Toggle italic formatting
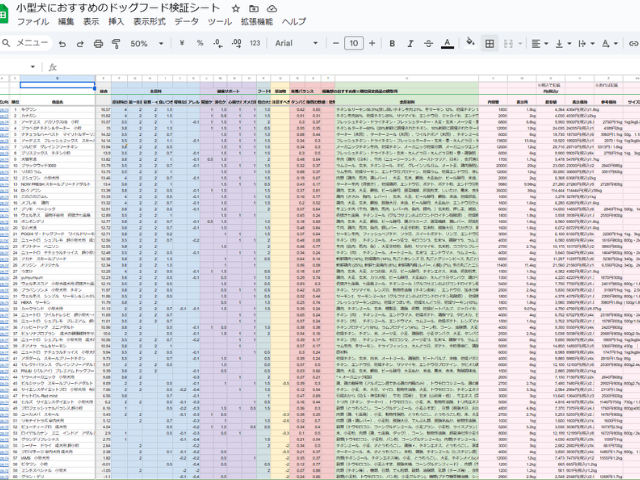The height and width of the screenshot is (480, 640). click(x=410, y=43)
